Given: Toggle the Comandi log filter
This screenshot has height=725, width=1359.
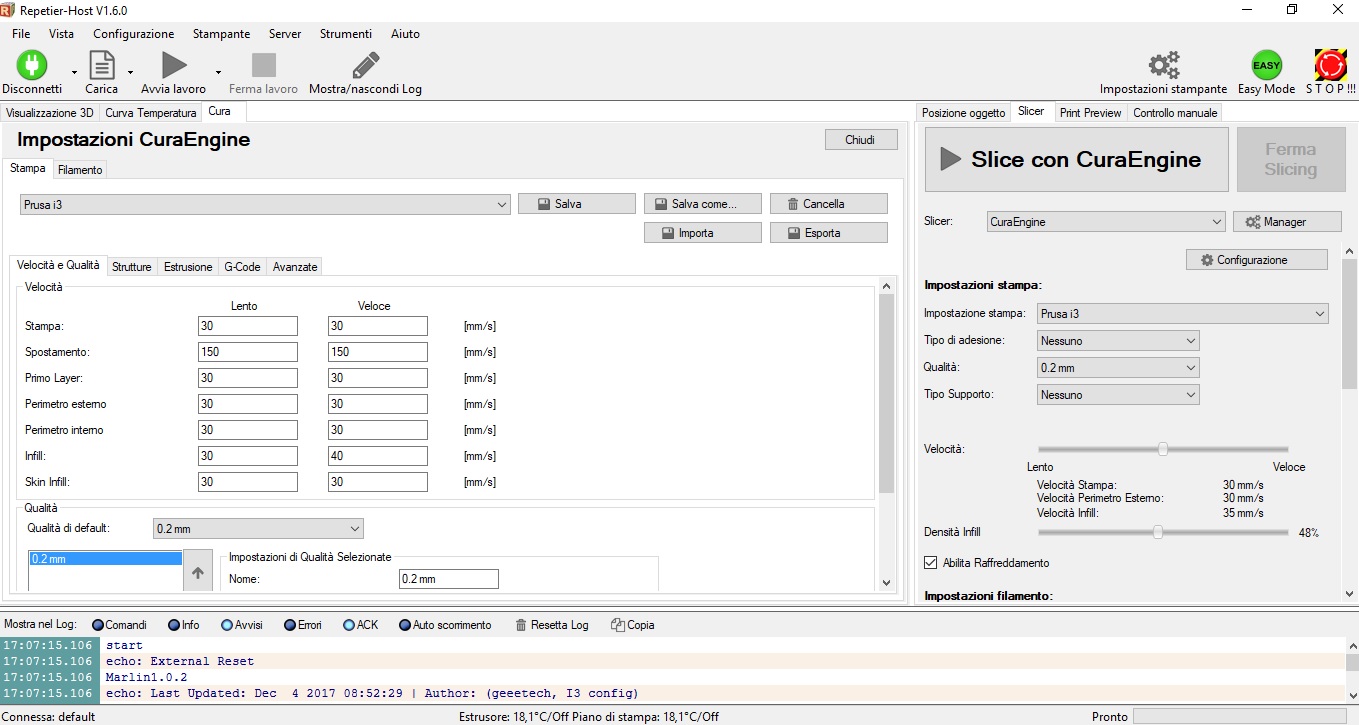Looking at the screenshot, I should [x=98, y=625].
